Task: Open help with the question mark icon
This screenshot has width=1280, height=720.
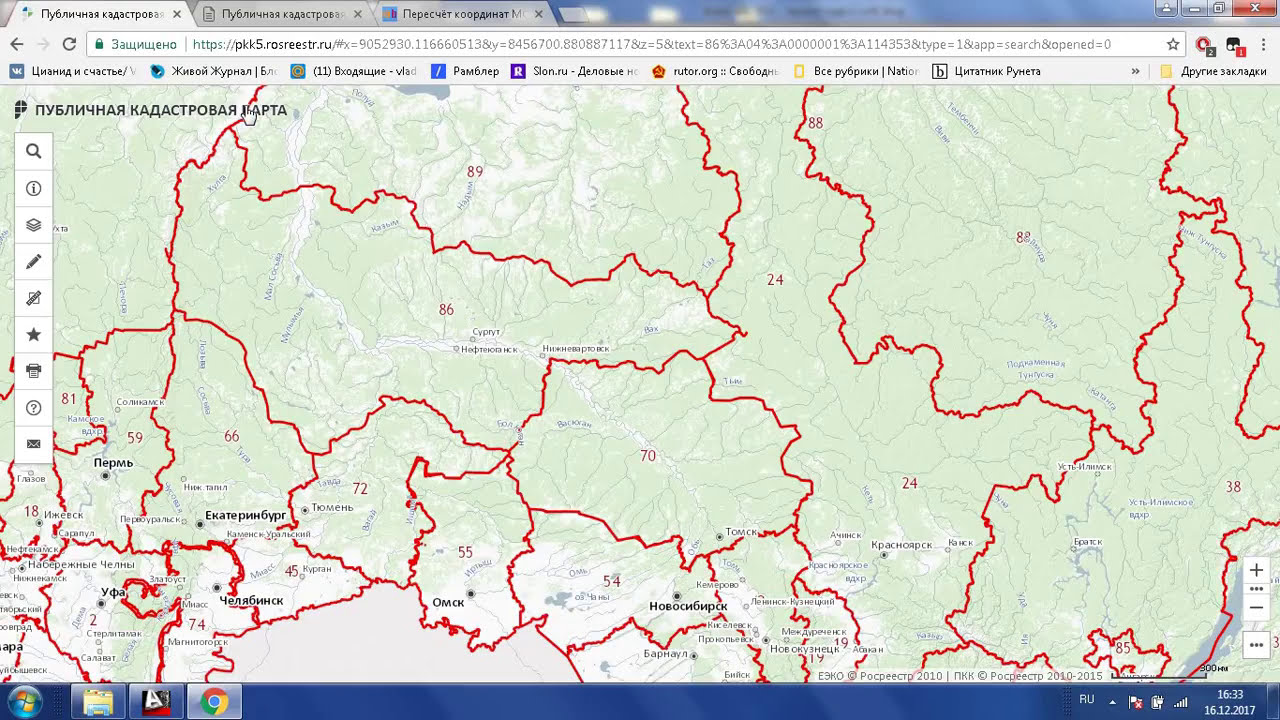Action: click(x=33, y=408)
